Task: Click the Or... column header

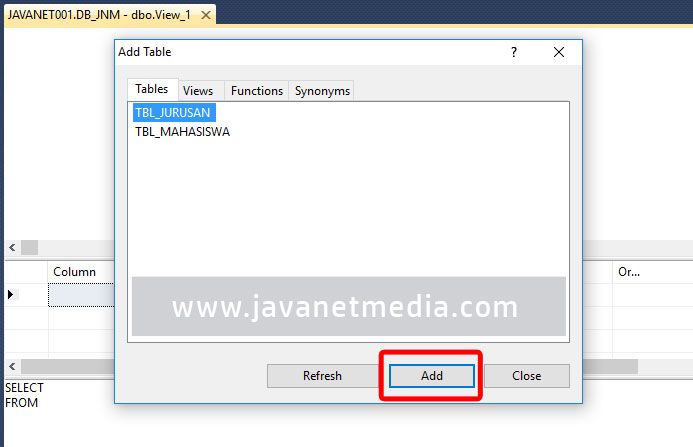Action: point(652,272)
